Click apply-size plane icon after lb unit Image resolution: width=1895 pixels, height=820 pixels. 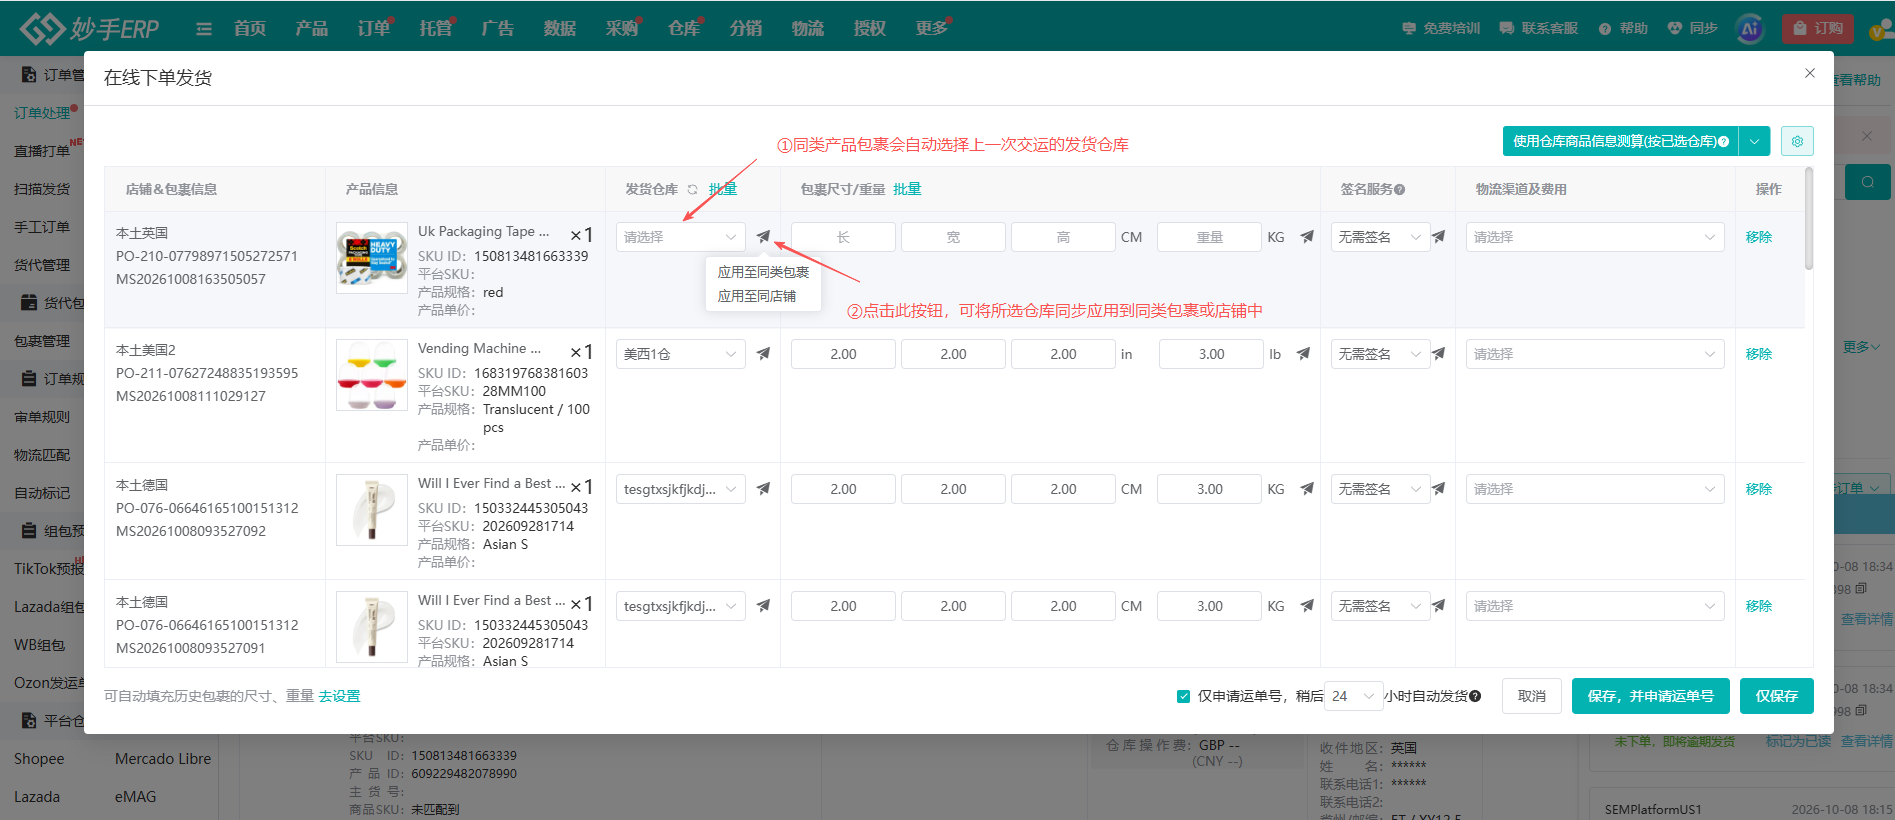[x=1303, y=354]
